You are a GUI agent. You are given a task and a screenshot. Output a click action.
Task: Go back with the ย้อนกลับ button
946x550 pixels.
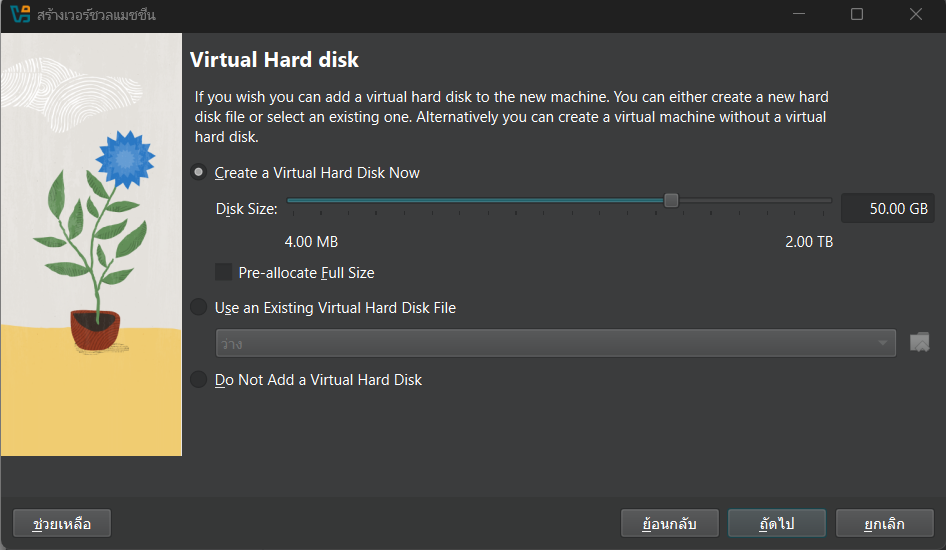click(668, 524)
